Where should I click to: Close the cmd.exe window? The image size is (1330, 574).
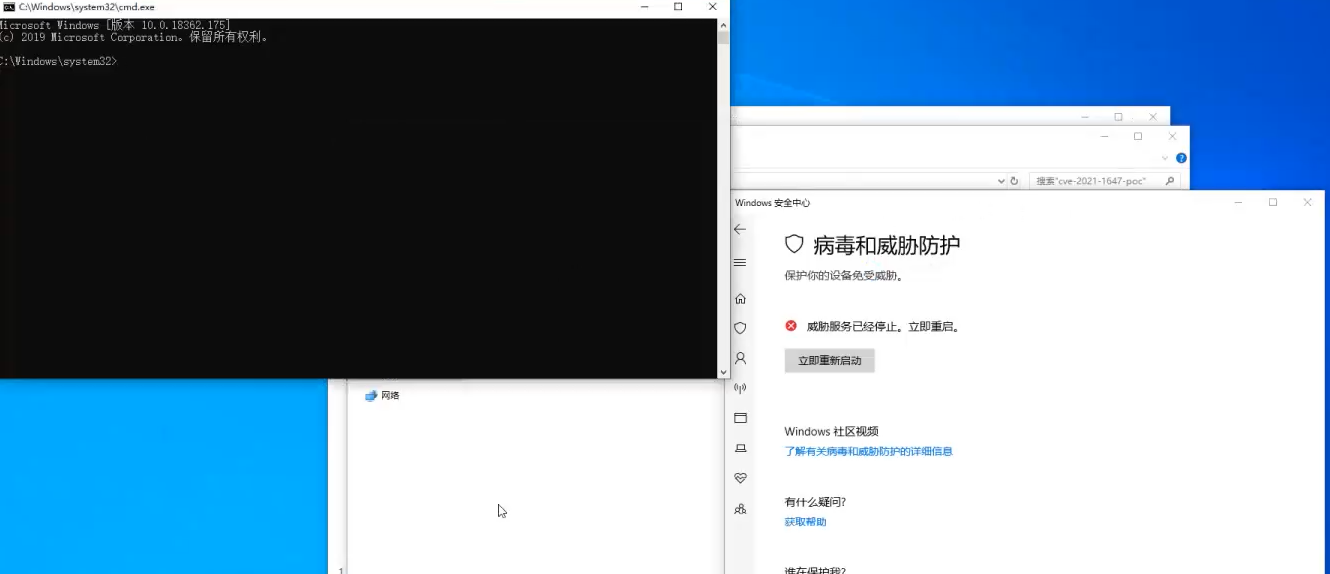[x=713, y=6]
